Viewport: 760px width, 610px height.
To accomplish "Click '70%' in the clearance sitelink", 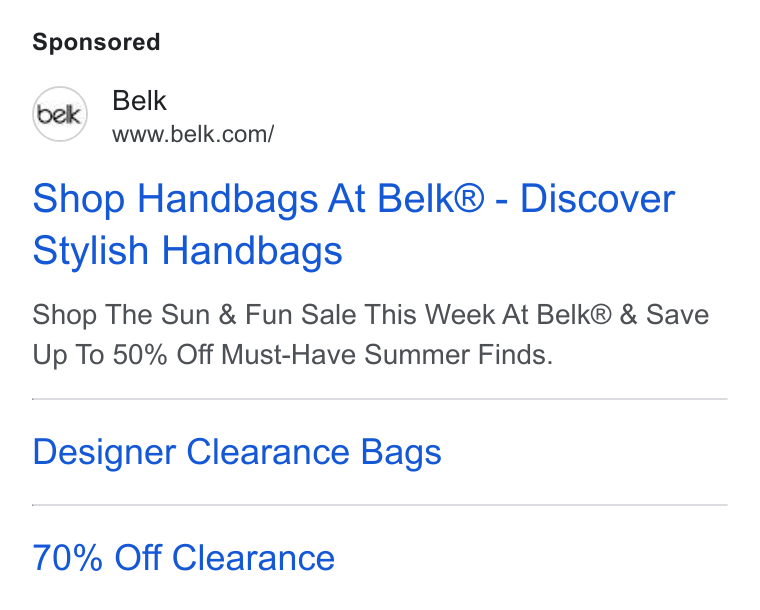I will pos(67,558).
